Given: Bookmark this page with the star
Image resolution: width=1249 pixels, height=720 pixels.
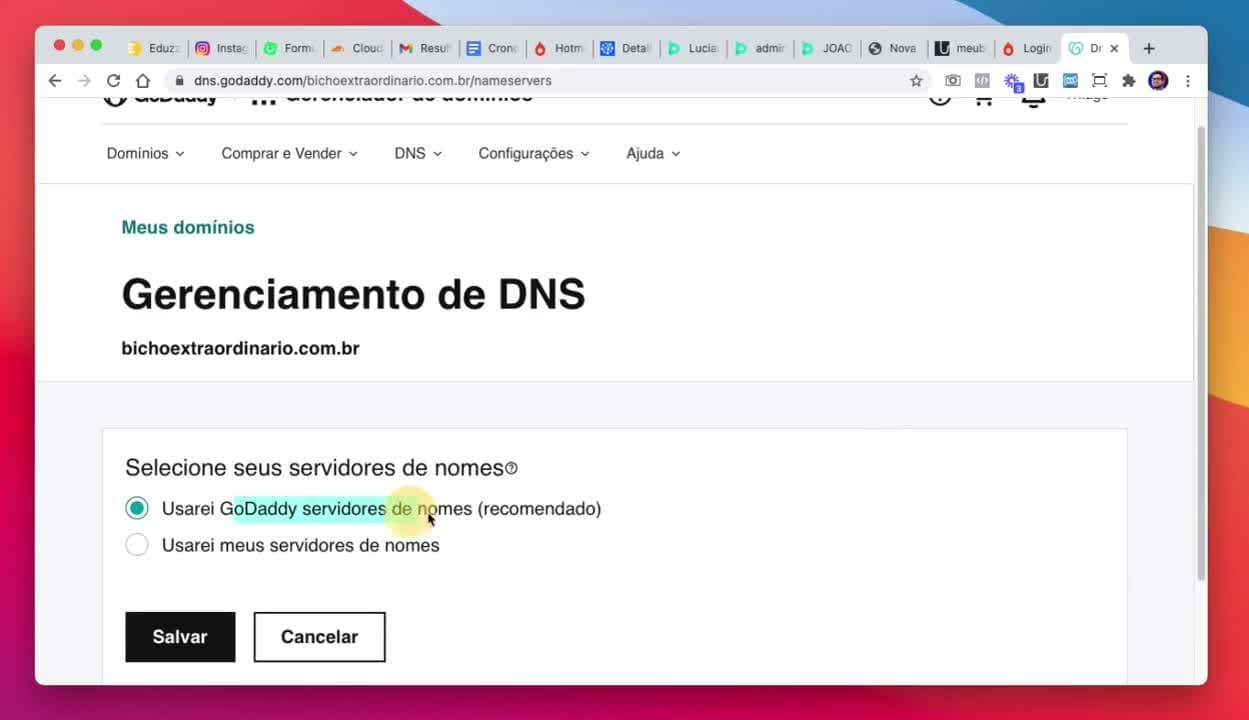Looking at the screenshot, I should pos(916,81).
